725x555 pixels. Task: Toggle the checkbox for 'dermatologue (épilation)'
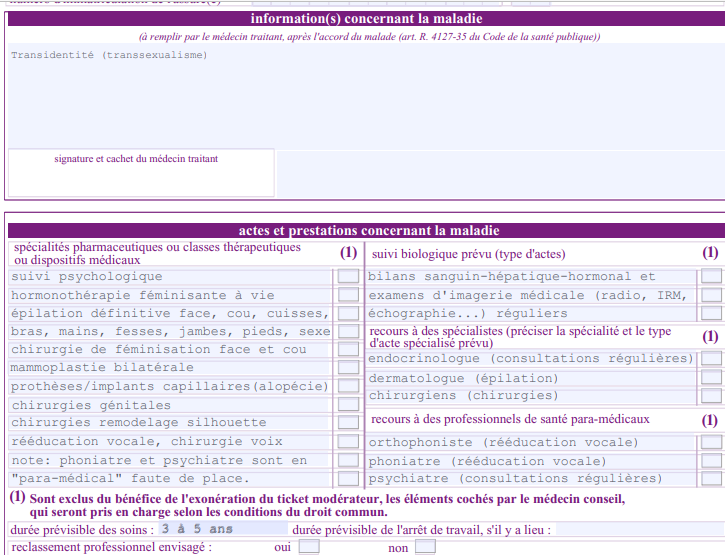tap(711, 377)
